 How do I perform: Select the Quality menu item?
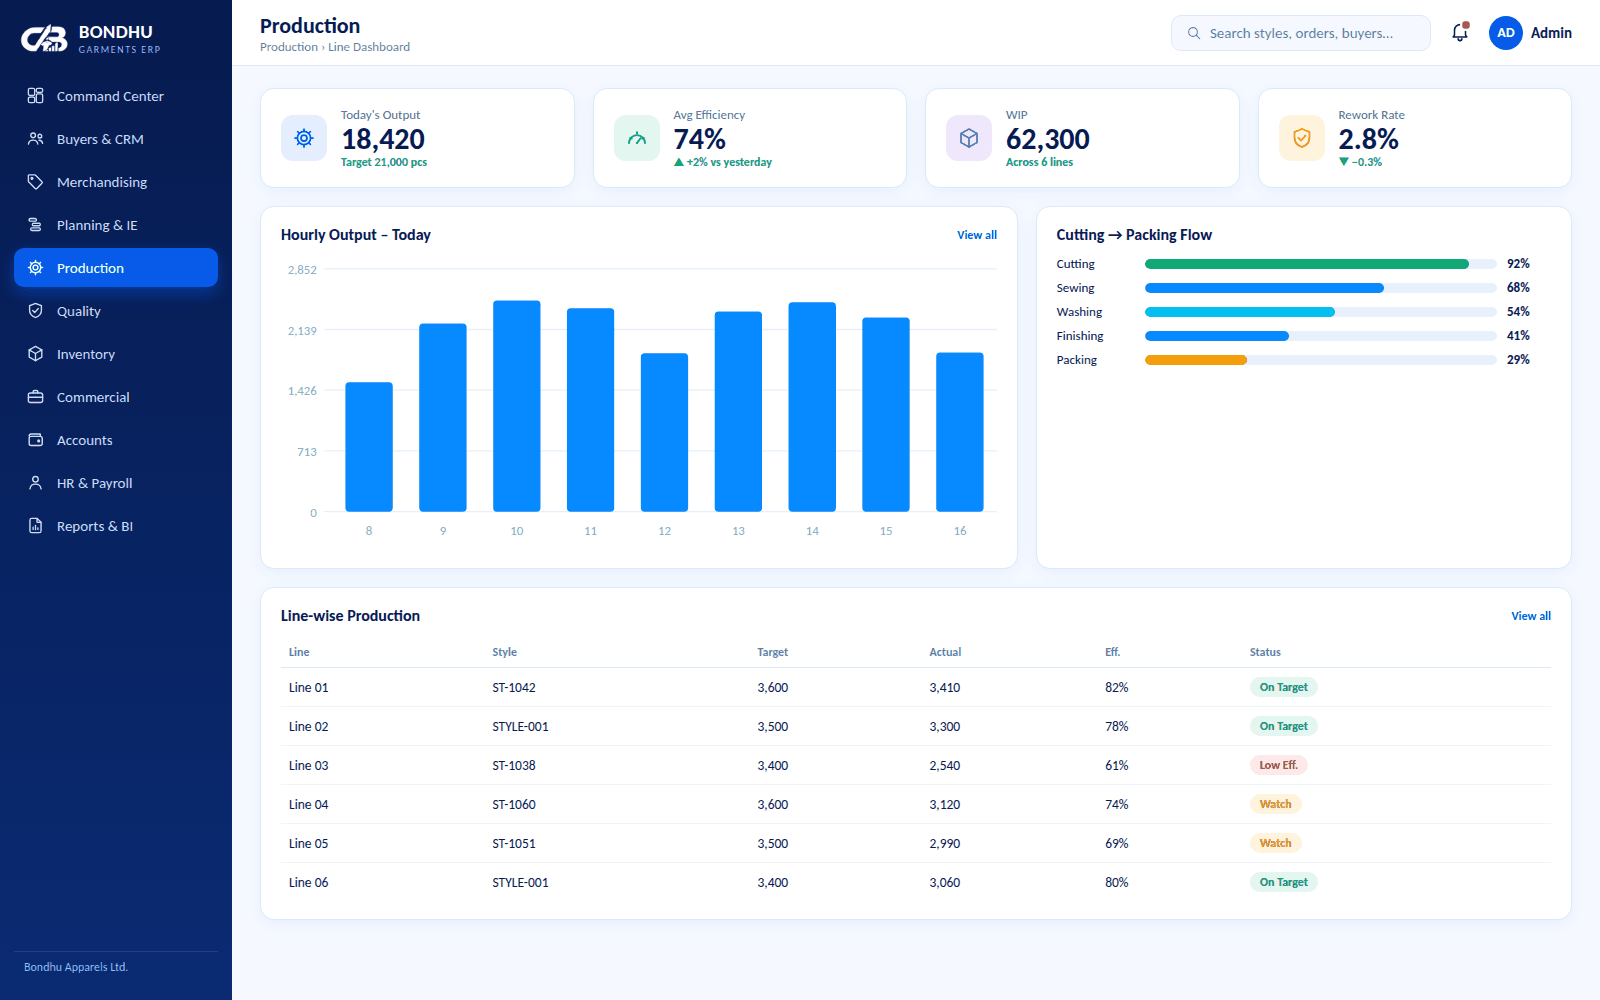[116, 311]
